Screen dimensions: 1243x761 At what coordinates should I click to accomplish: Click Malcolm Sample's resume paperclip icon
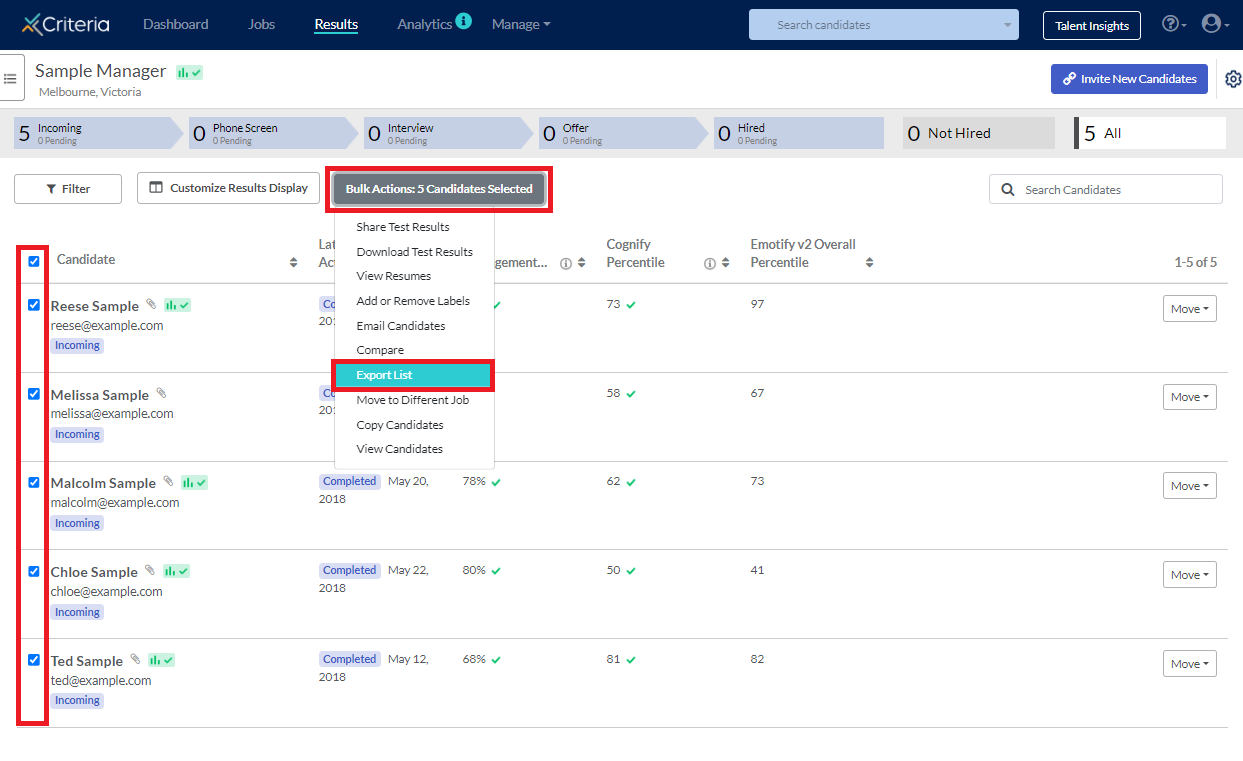point(168,481)
